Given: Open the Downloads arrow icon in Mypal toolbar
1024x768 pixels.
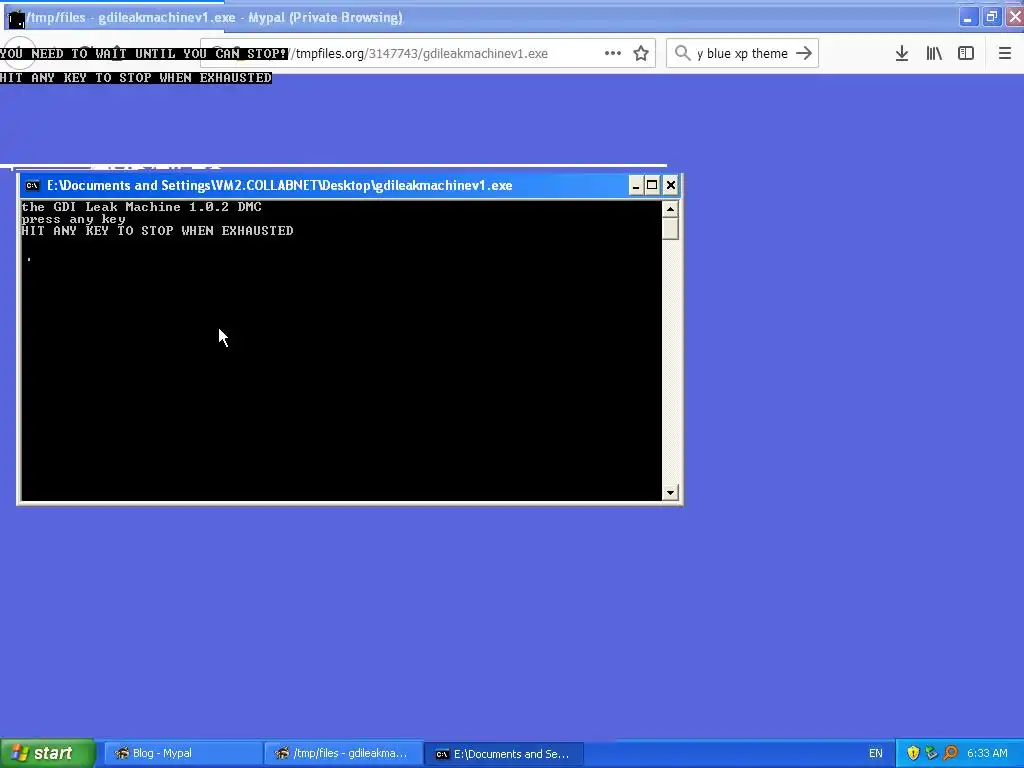Looking at the screenshot, I should [902, 53].
